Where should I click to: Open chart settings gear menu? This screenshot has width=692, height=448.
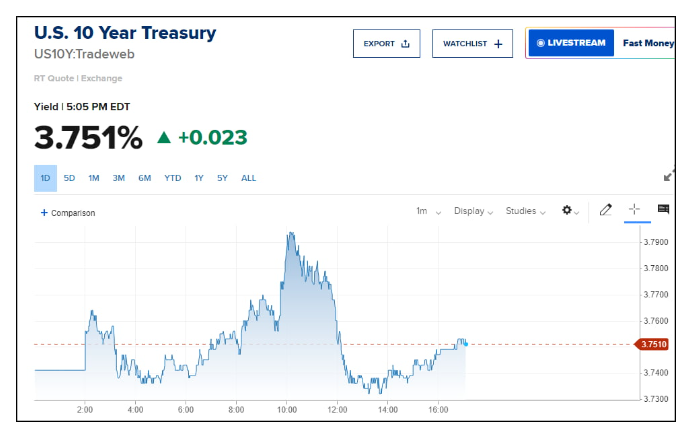pos(570,210)
